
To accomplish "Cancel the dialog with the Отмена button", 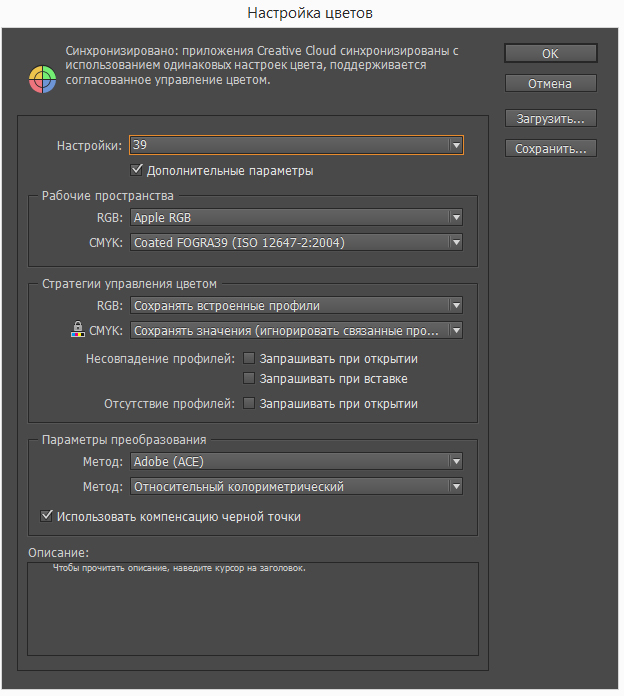I will (551, 83).
